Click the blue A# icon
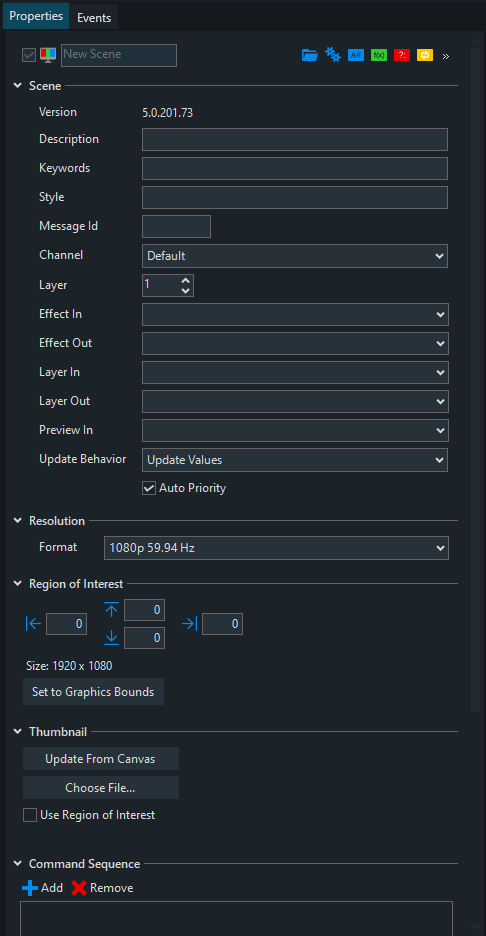This screenshot has width=486, height=936. tap(356, 55)
